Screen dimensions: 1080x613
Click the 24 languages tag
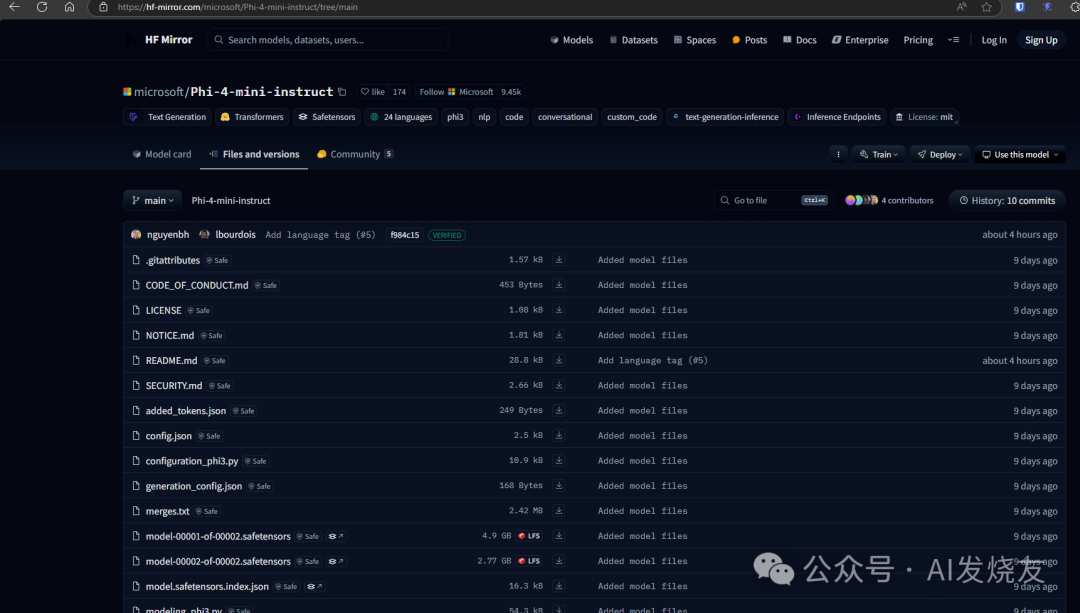click(402, 117)
